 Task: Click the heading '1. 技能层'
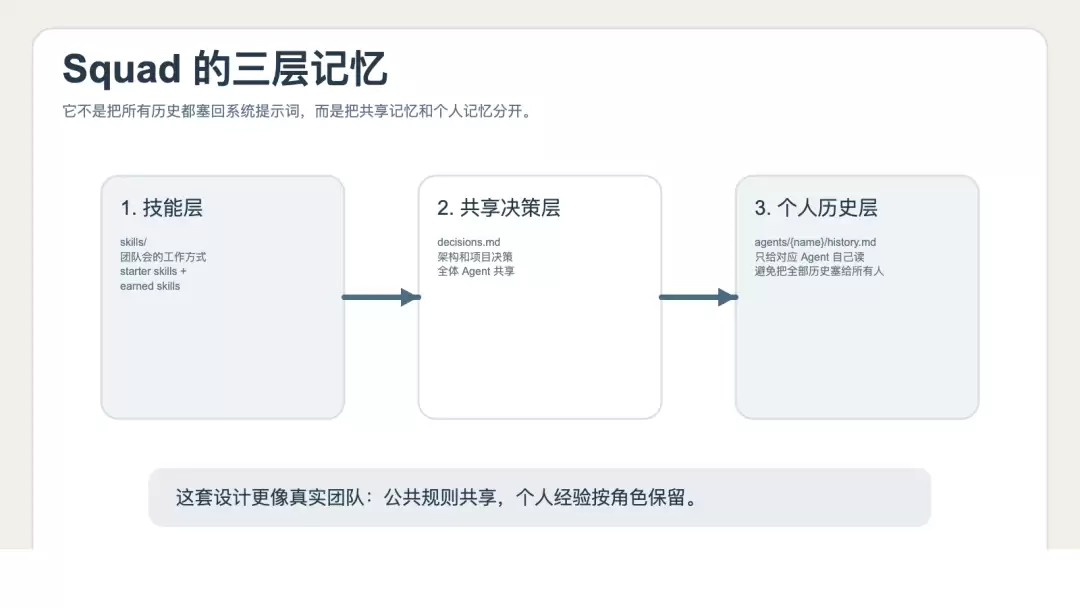[162, 208]
